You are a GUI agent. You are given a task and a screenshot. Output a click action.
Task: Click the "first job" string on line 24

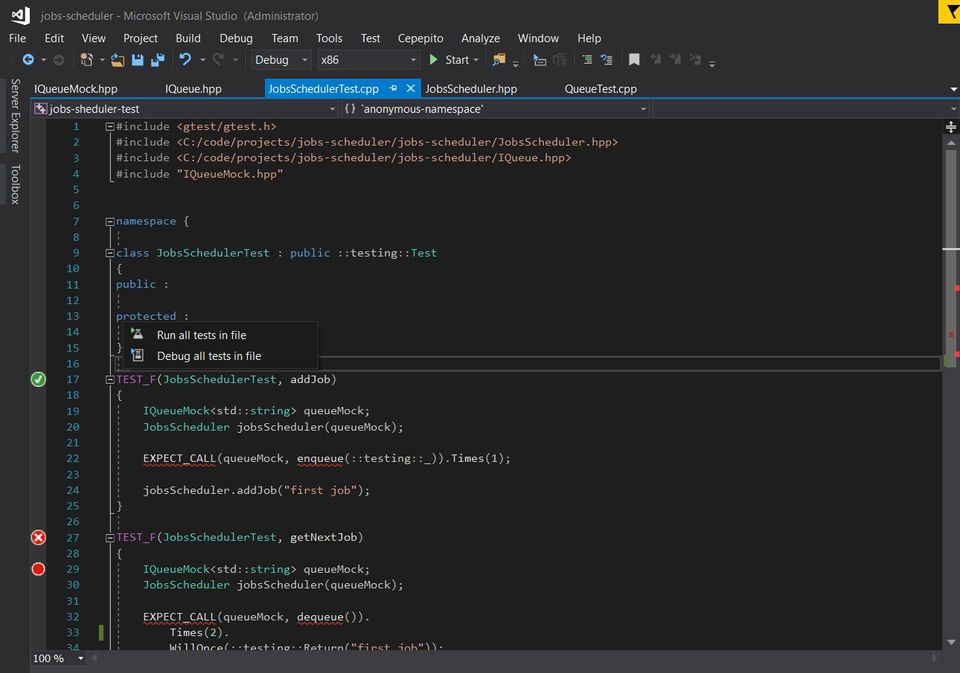321,491
